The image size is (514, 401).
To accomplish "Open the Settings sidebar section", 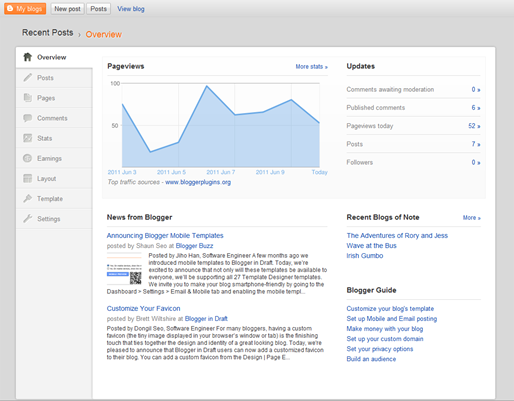I will [54, 219].
